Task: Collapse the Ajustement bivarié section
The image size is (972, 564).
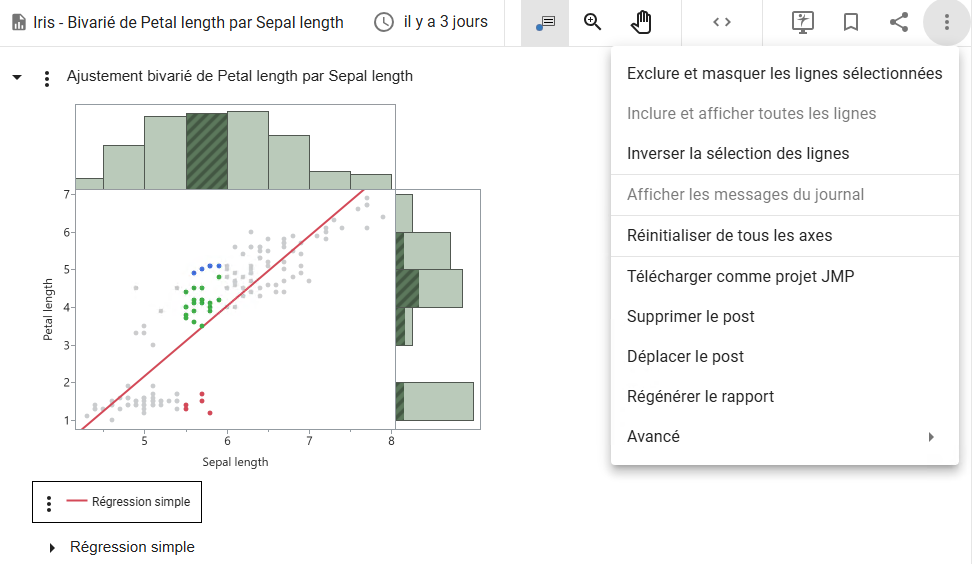Action: (16, 76)
